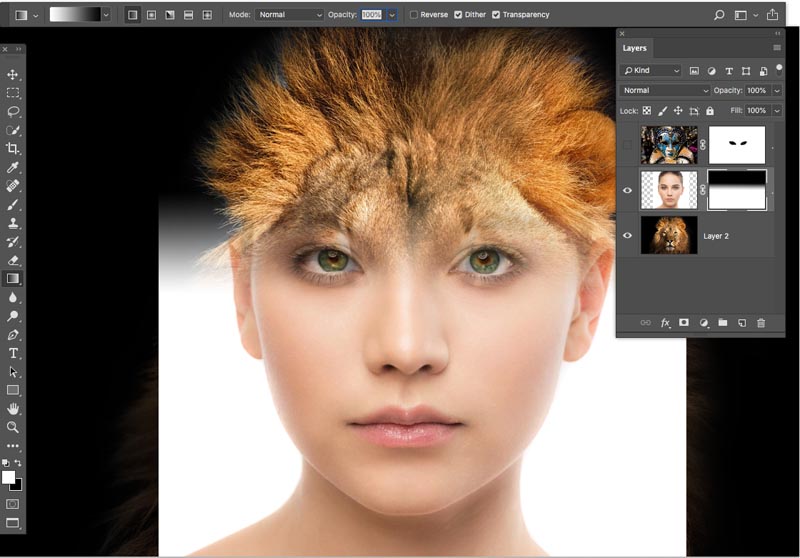Open the search icon in options bar
800x558 pixels.
coord(719,15)
